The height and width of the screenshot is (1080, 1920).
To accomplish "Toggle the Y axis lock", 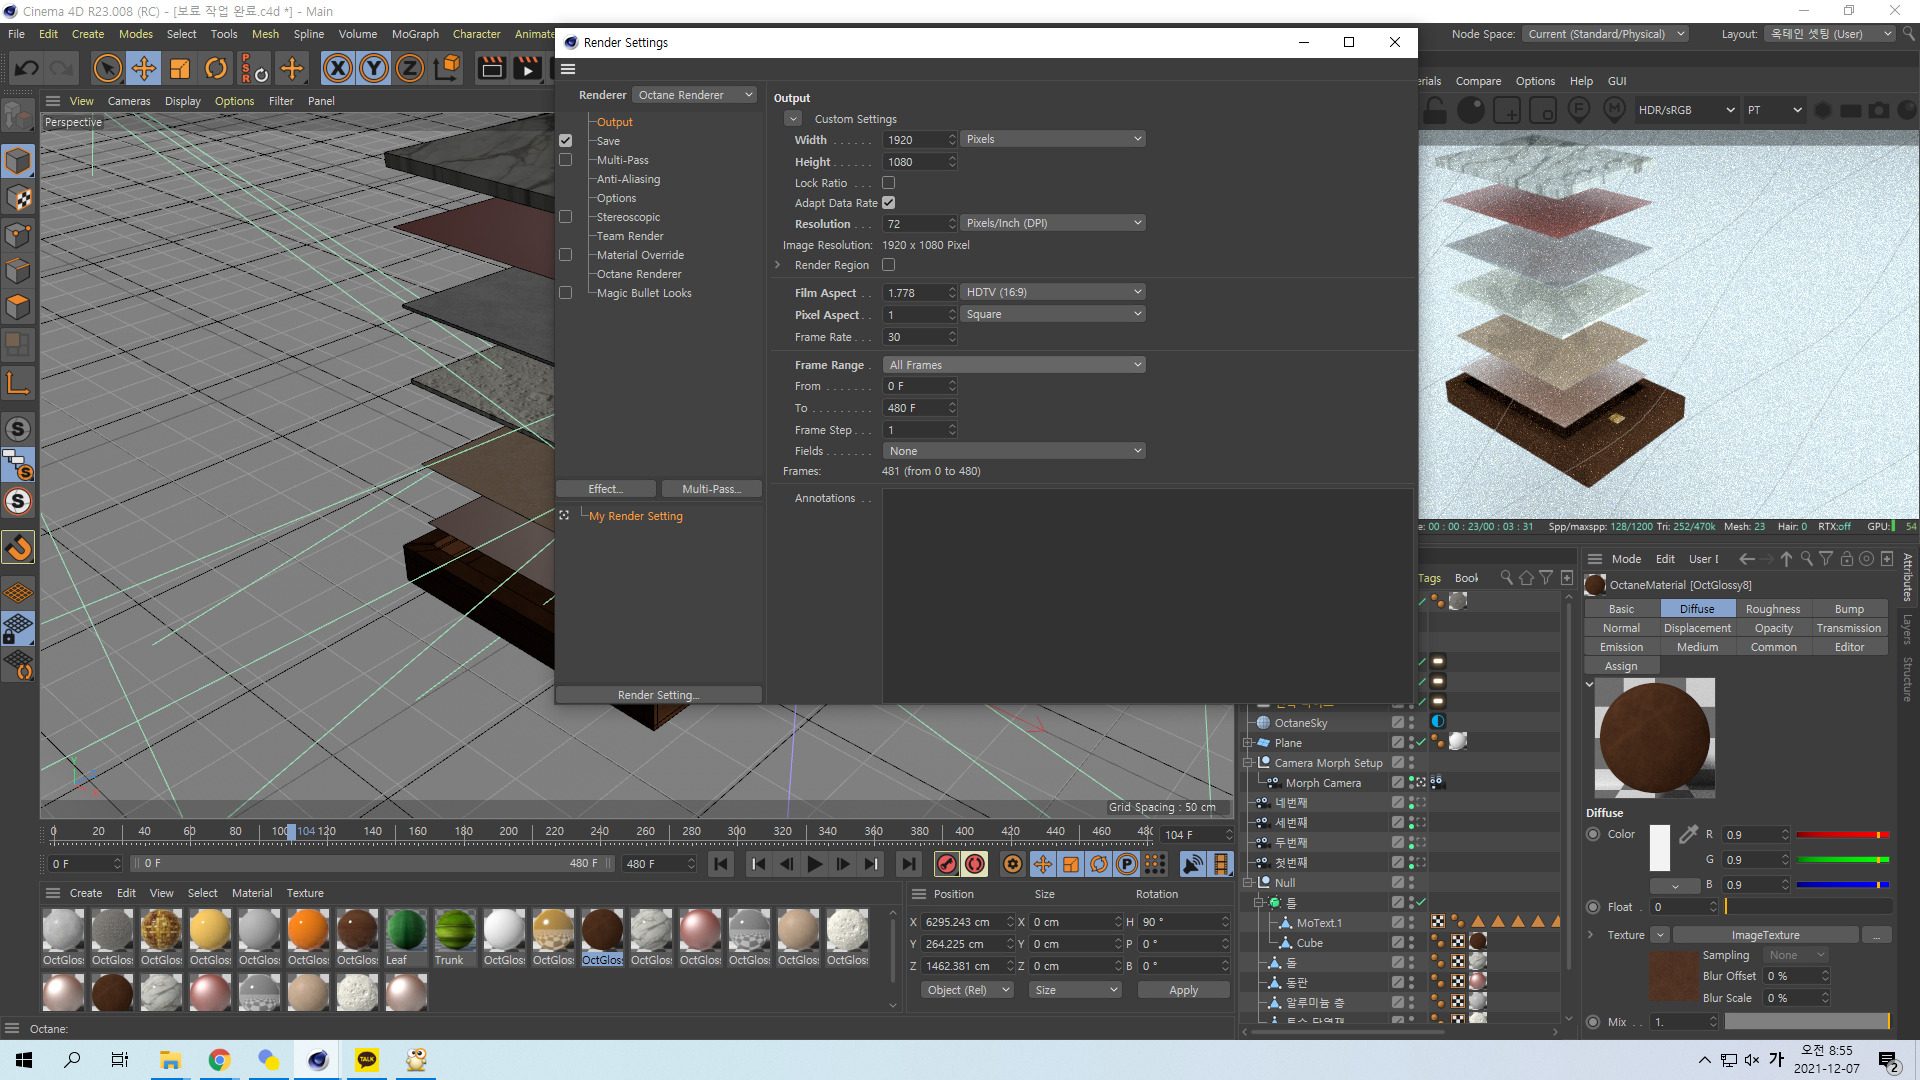I will (374, 68).
